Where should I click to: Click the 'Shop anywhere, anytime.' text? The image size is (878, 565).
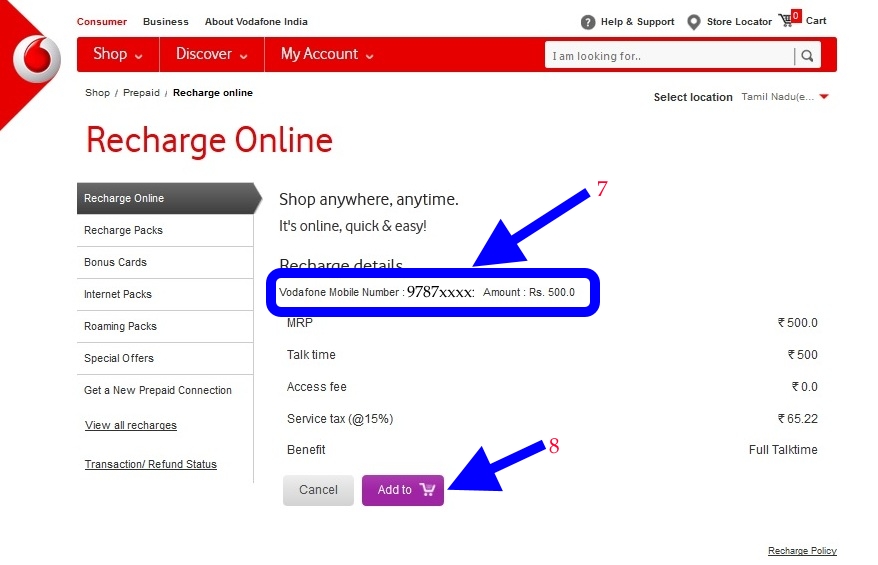click(368, 199)
